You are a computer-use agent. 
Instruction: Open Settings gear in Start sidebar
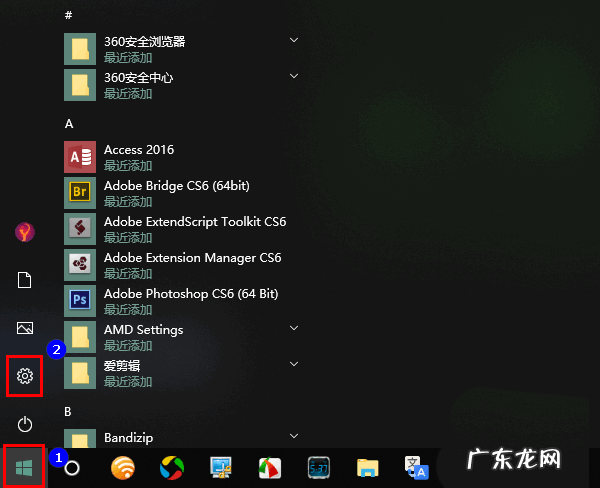pyautogui.click(x=24, y=376)
